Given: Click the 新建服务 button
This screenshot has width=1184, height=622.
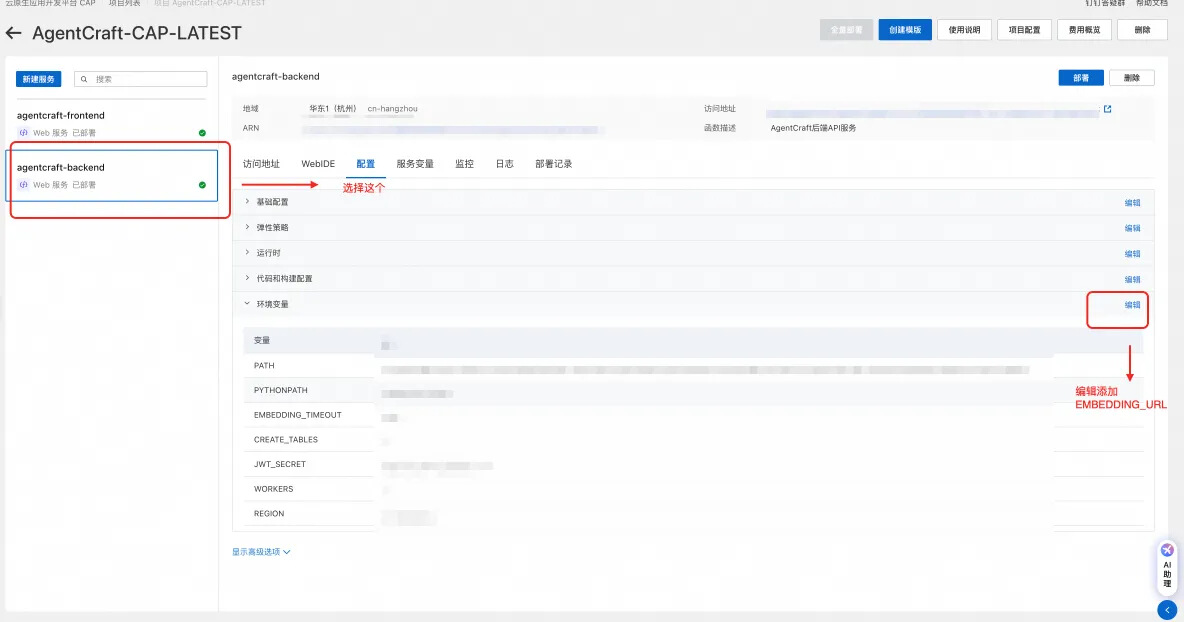Looking at the screenshot, I should coord(39,79).
